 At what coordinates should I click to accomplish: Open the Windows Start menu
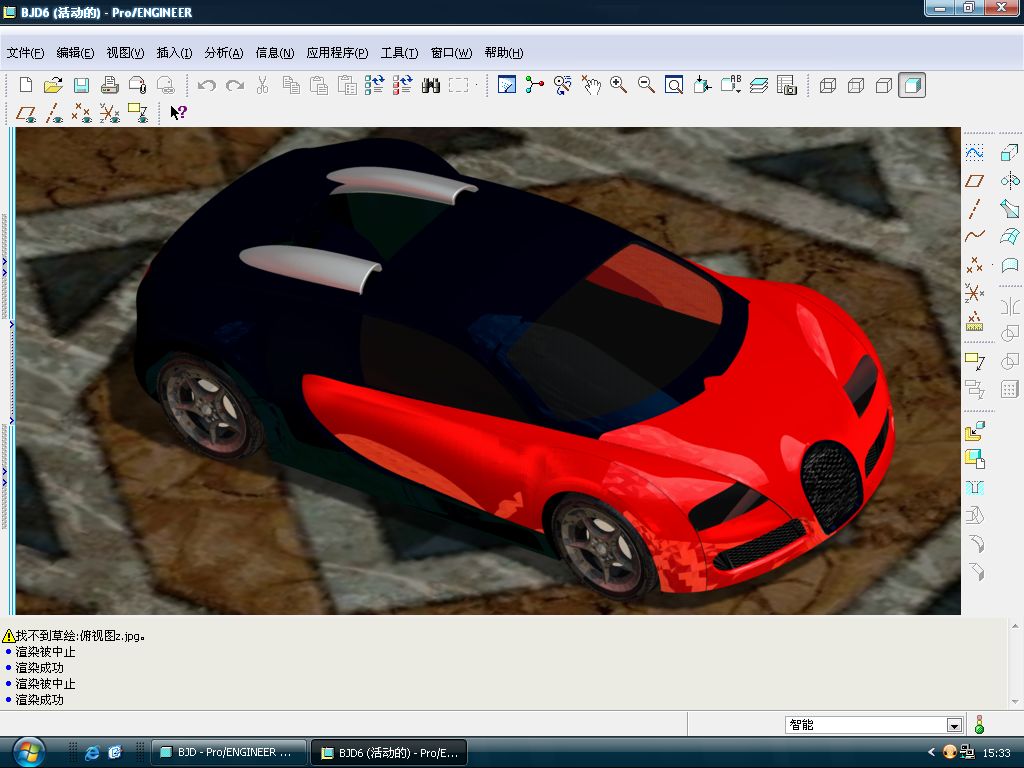click(x=27, y=752)
